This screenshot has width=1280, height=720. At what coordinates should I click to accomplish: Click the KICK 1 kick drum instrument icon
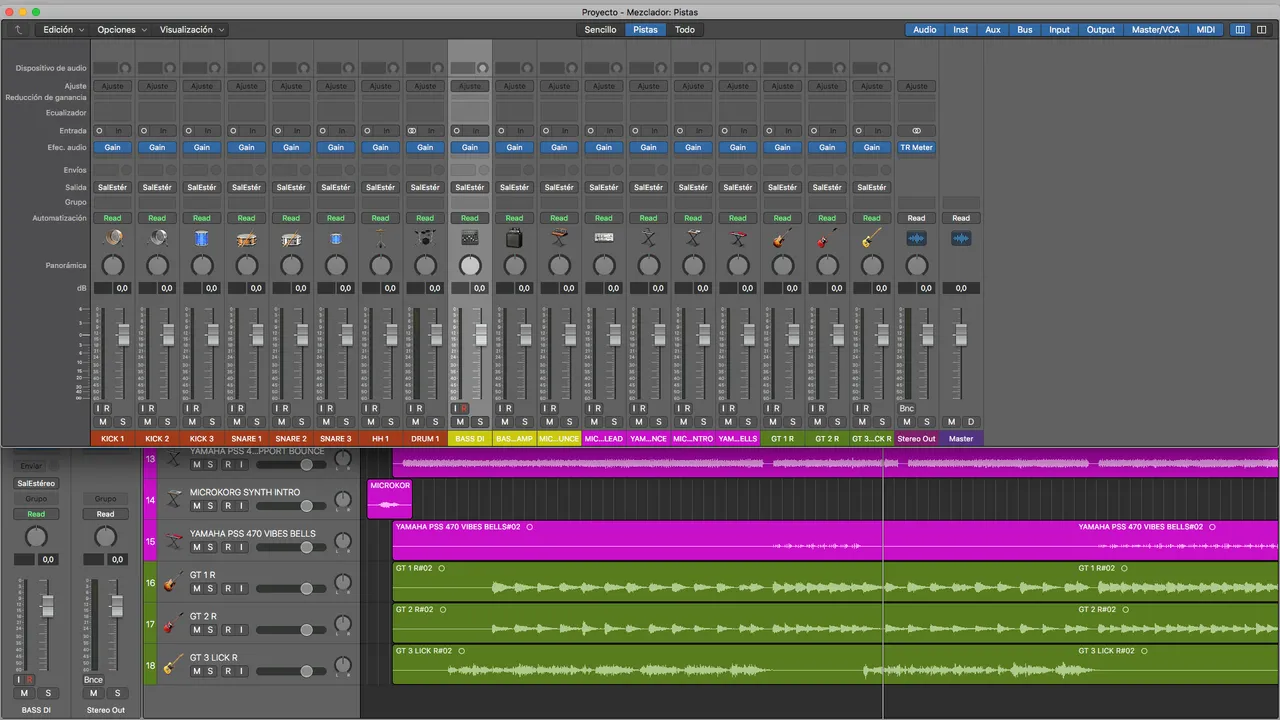(113, 238)
